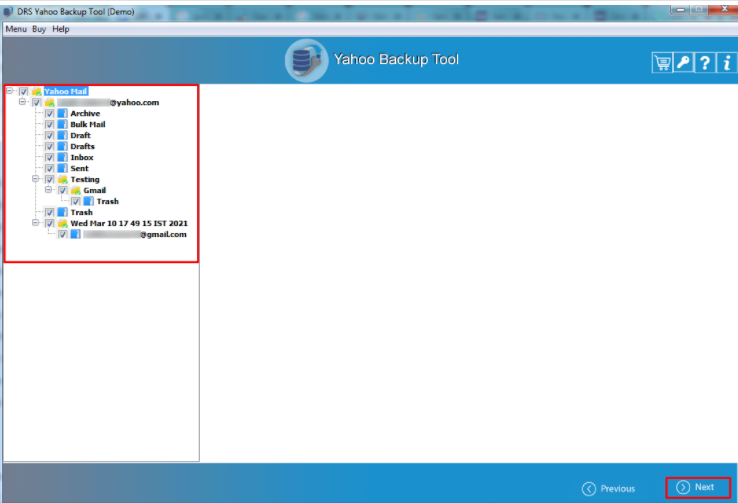This screenshot has width=738, height=503.
Task: Click the Bulk Mail folder icon
Action: [63, 124]
